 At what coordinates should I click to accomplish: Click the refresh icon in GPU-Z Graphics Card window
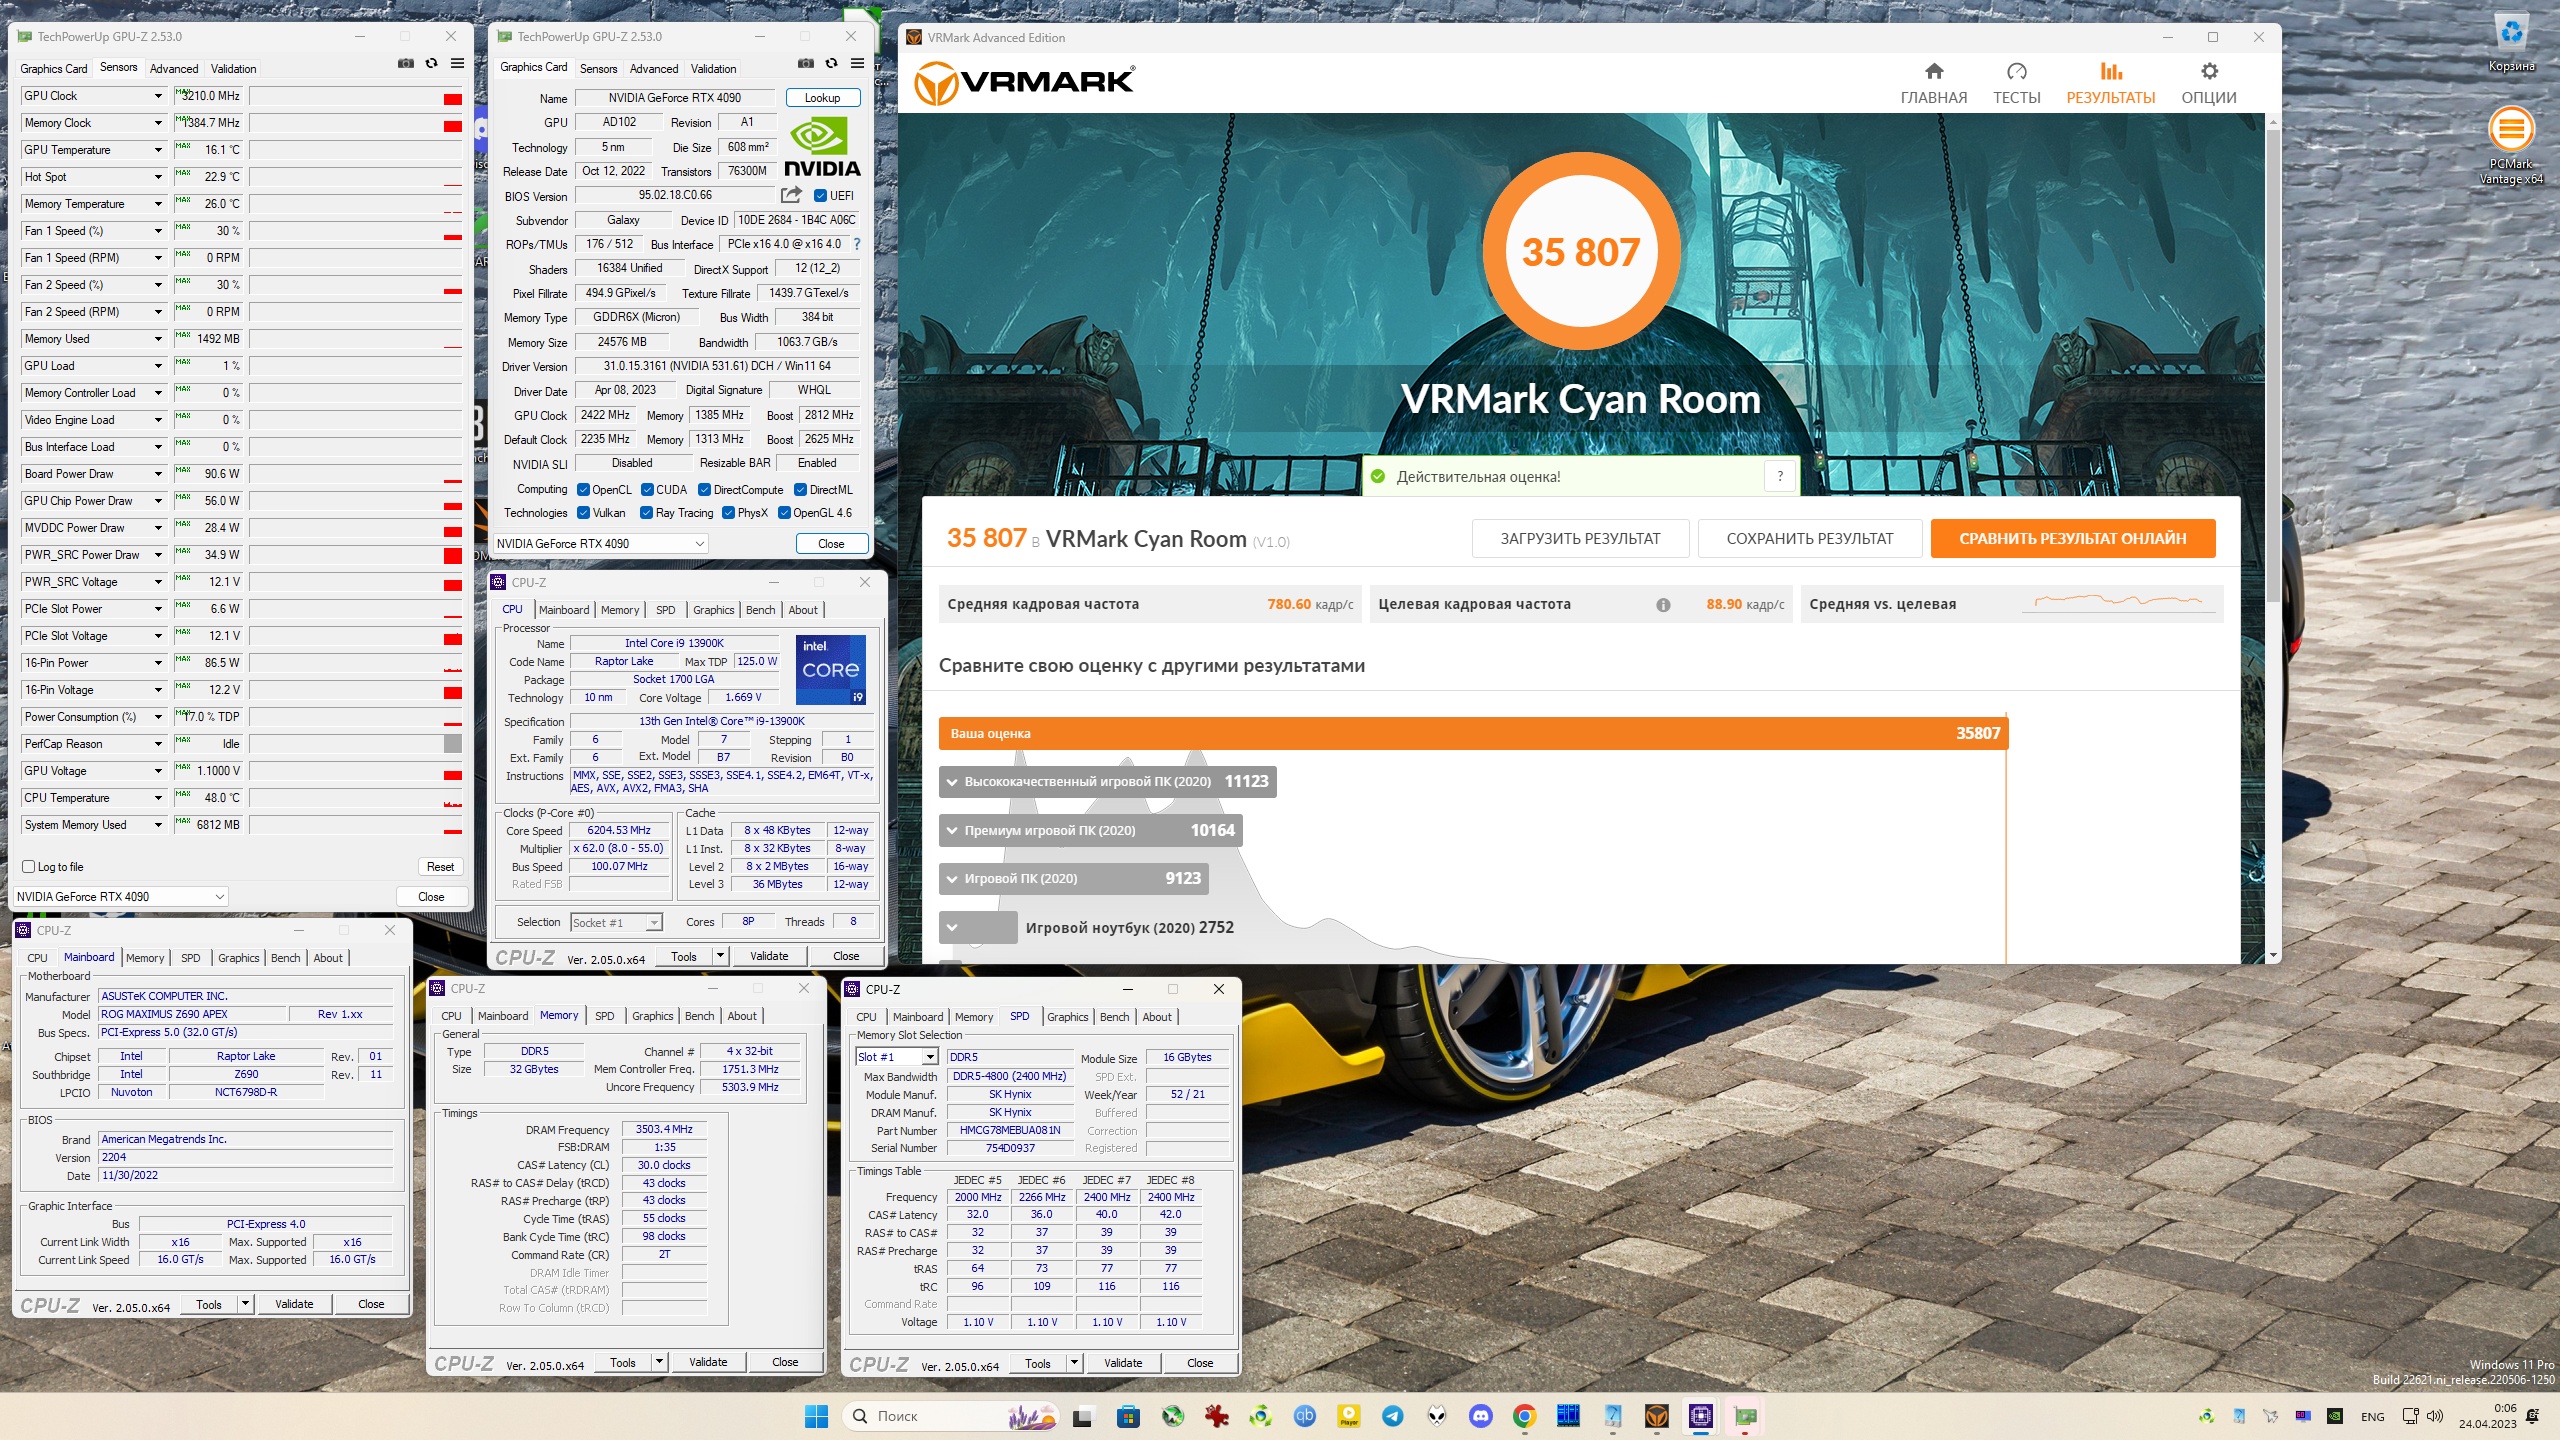tap(831, 63)
